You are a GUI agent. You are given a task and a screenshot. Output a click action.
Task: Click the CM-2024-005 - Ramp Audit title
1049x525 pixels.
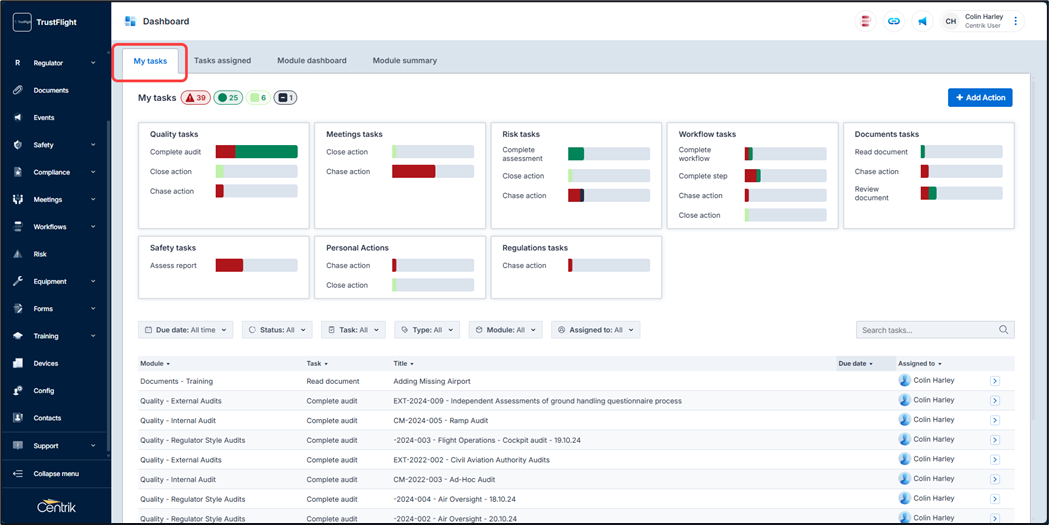click(441, 421)
